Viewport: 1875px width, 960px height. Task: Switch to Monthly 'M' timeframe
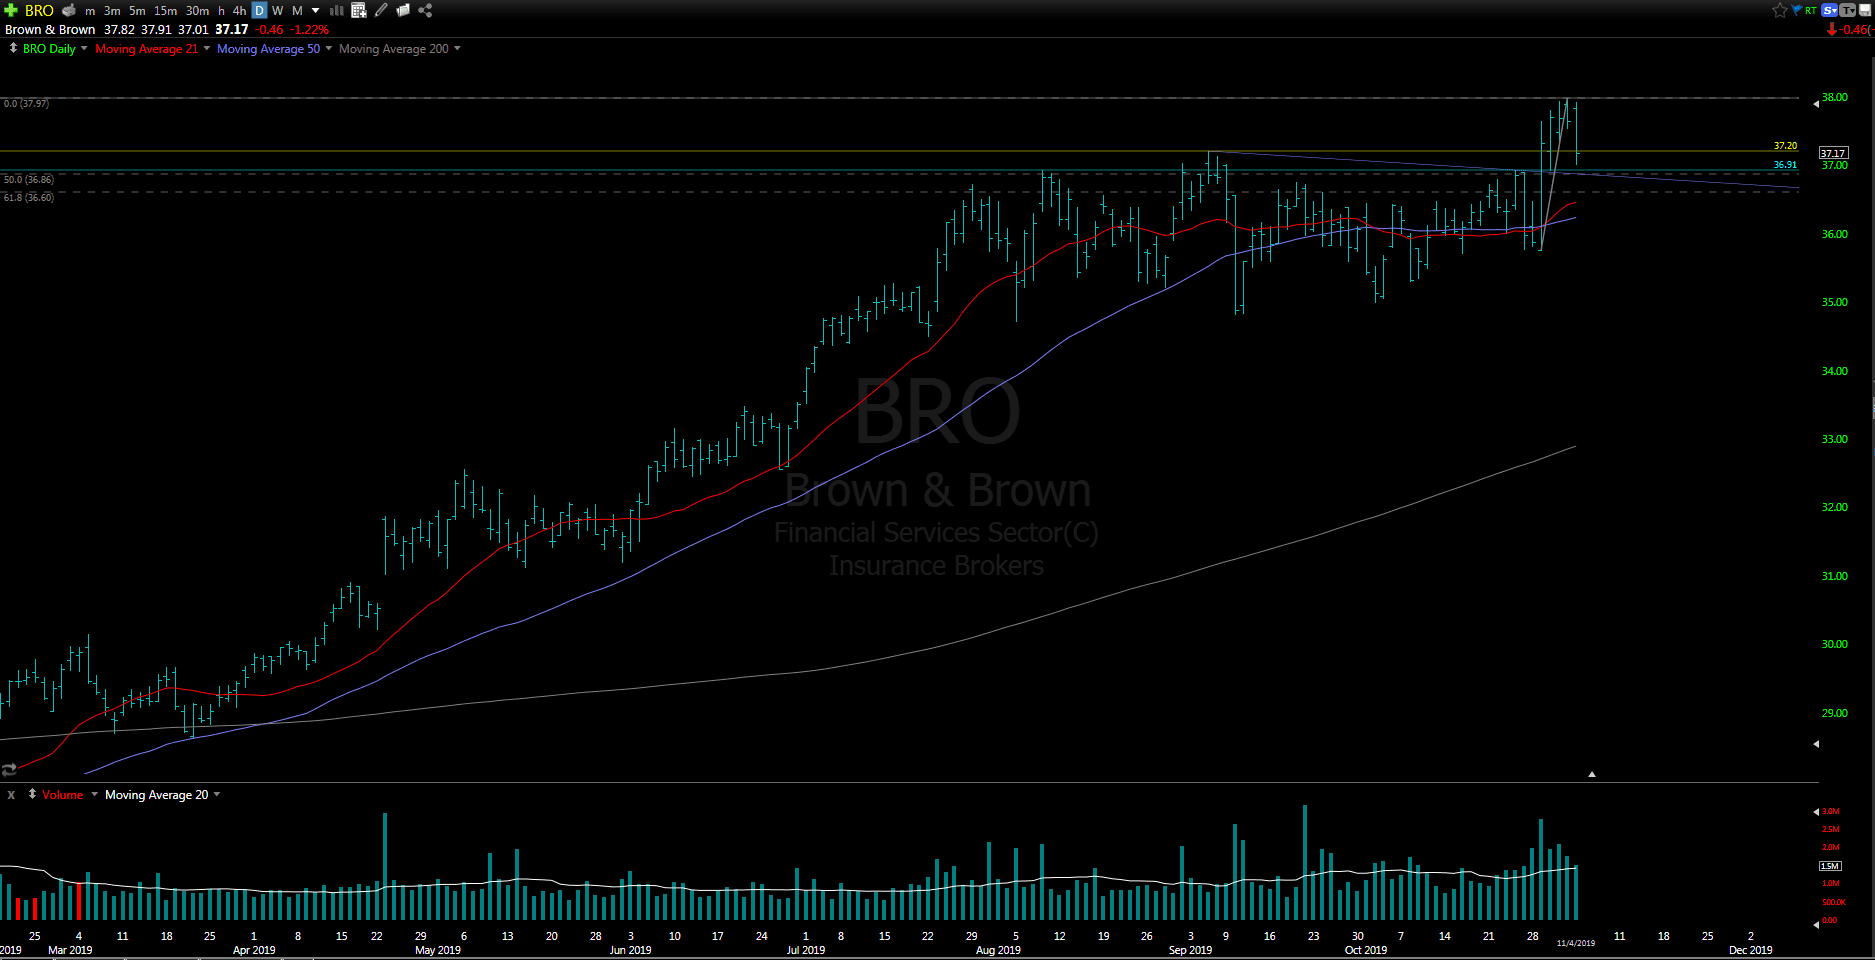(x=297, y=11)
